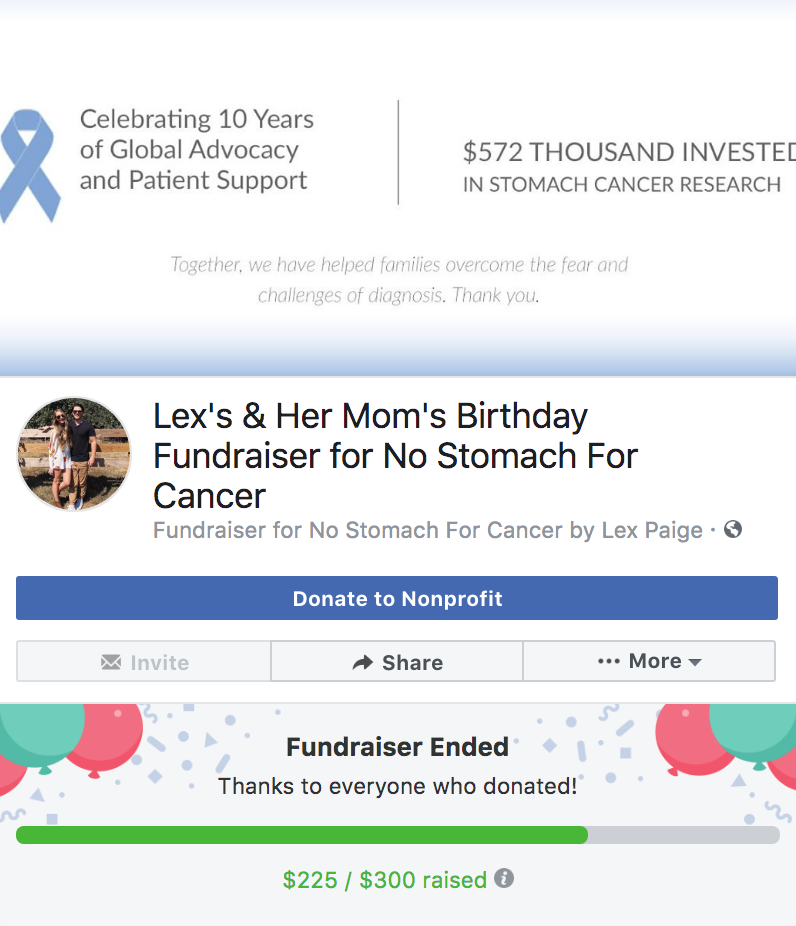
Task: Expand the More dropdown arrow
Action: click(x=695, y=662)
